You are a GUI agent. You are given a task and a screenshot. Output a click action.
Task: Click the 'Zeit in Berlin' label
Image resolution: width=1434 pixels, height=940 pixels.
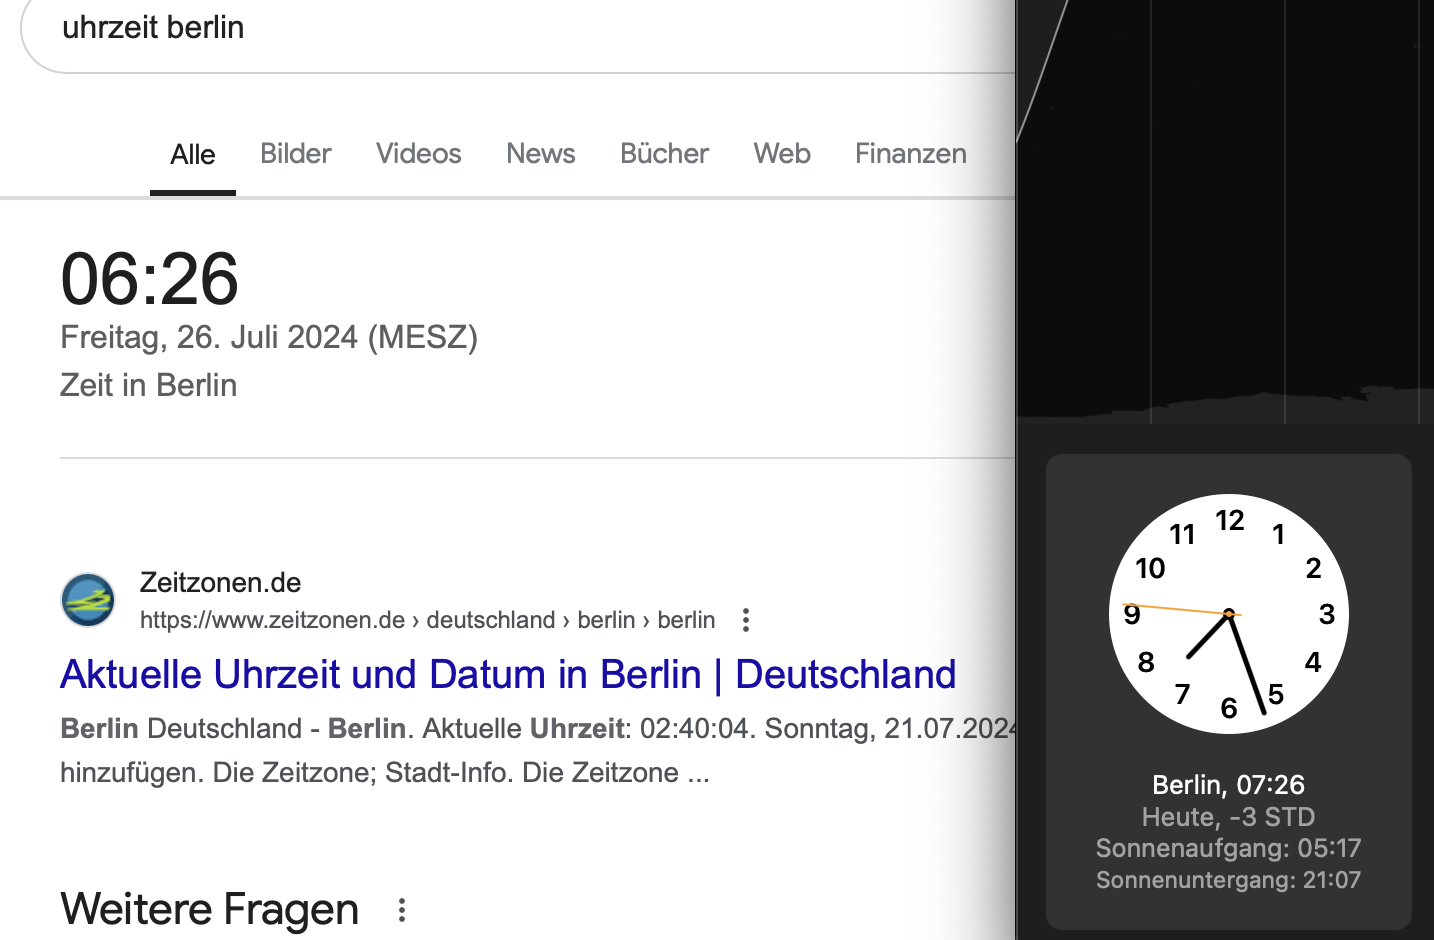(149, 385)
